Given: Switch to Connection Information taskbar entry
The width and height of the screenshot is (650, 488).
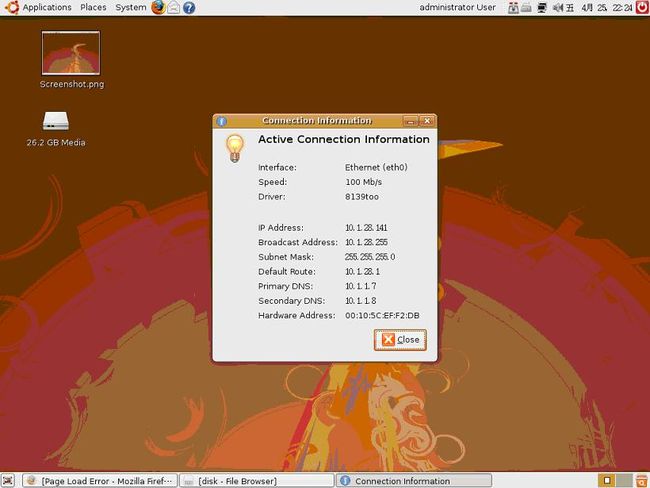Looking at the screenshot, I should pos(414,481).
